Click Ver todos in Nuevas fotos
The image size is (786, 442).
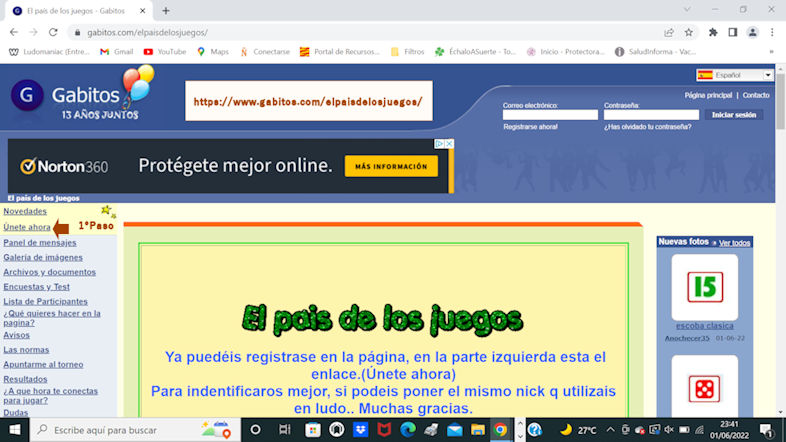734,243
